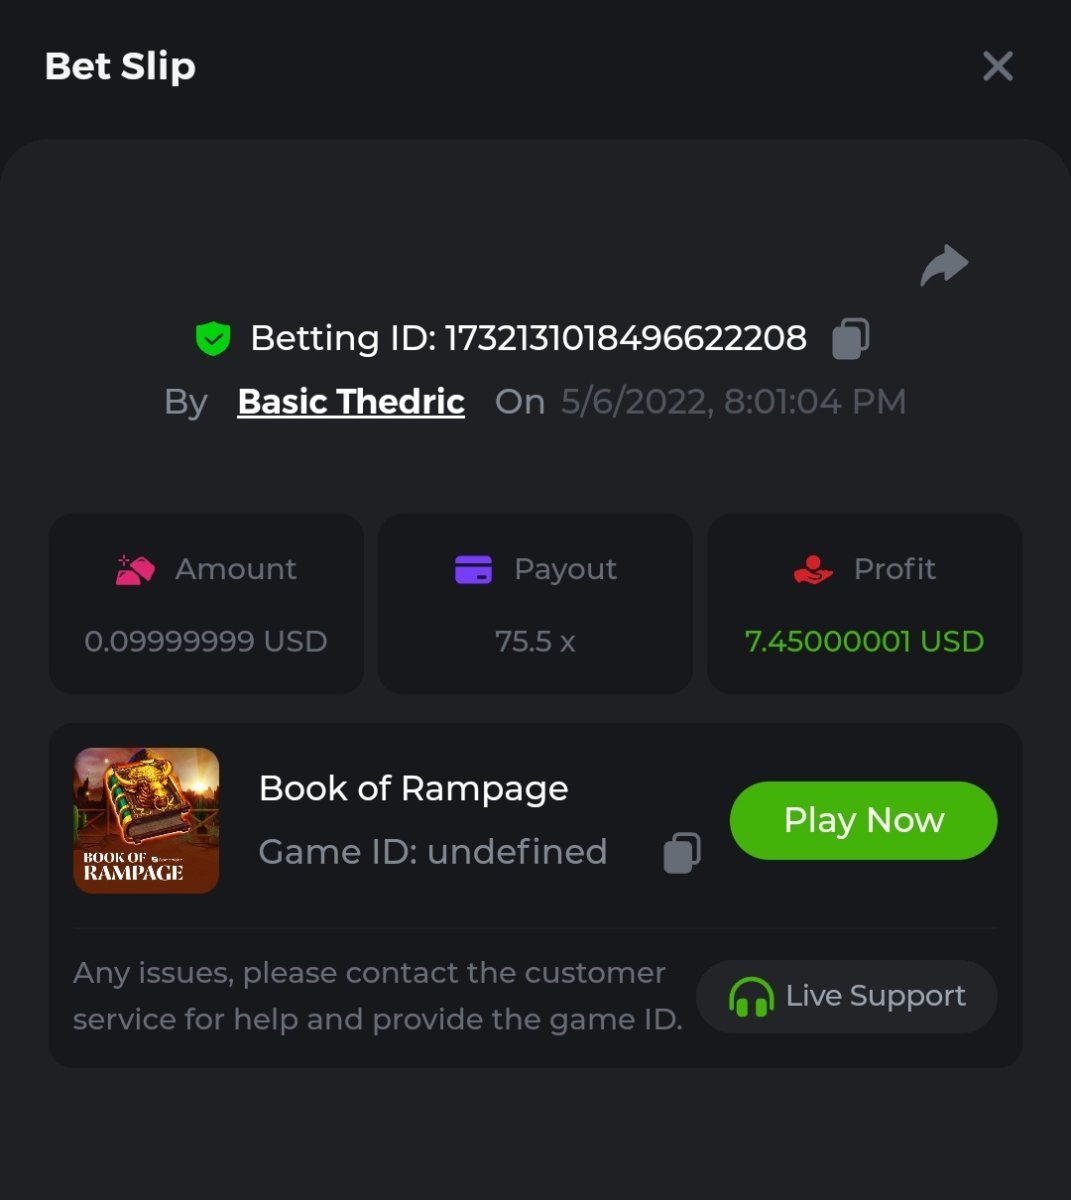Open Live Support chat

pos(847,996)
